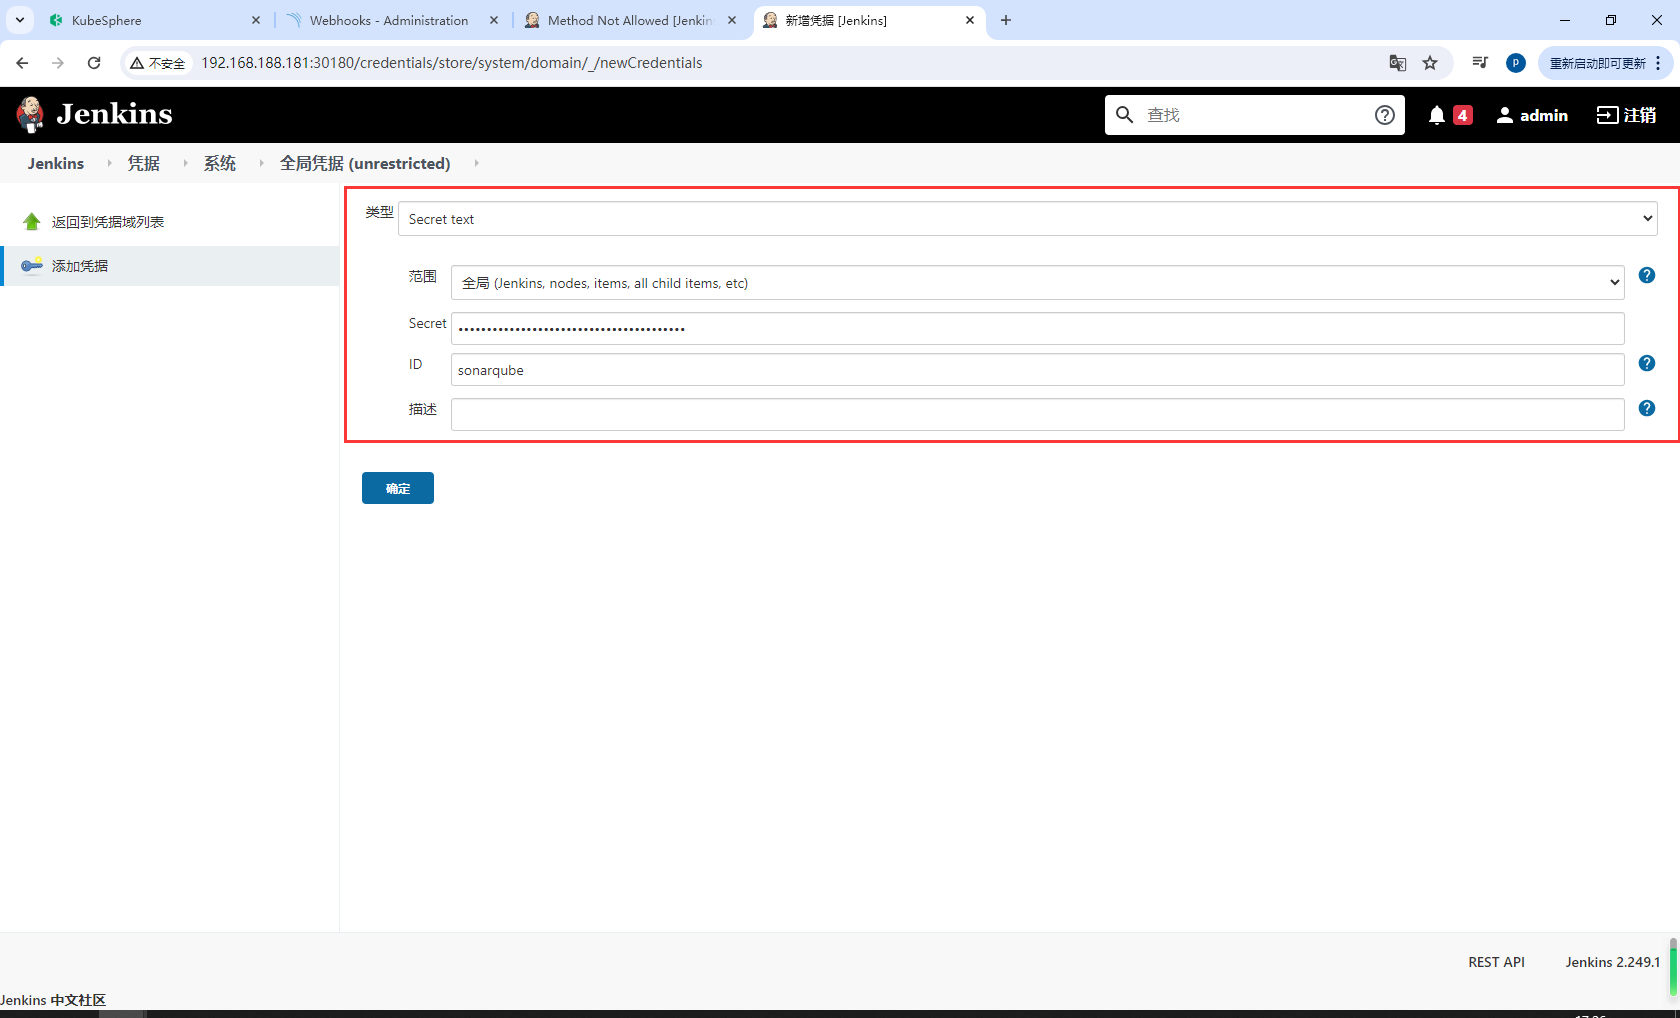Open the 类型 Secret text dropdown
This screenshot has width=1680, height=1018.
[x=1027, y=219]
